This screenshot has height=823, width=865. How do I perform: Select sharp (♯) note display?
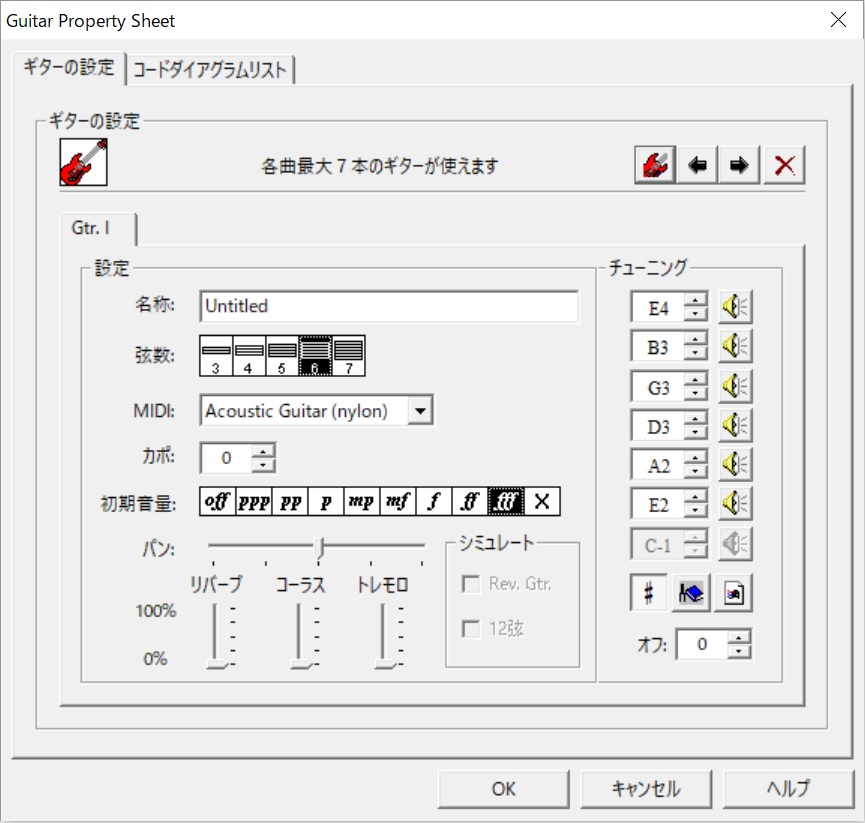coord(647,592)
